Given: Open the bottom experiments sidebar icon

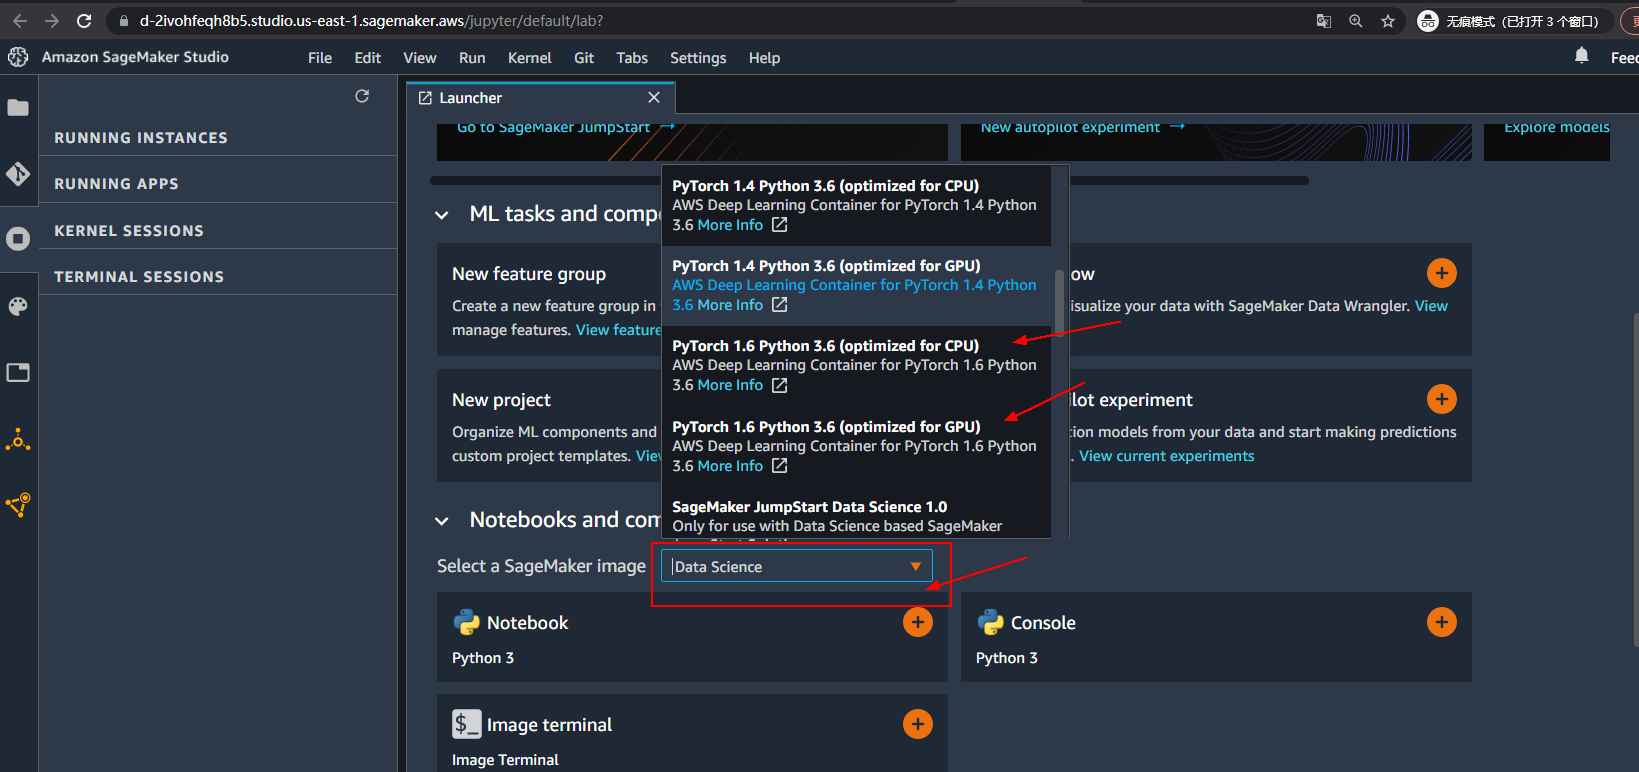Looking at the screenshot, I should (18, 505).
